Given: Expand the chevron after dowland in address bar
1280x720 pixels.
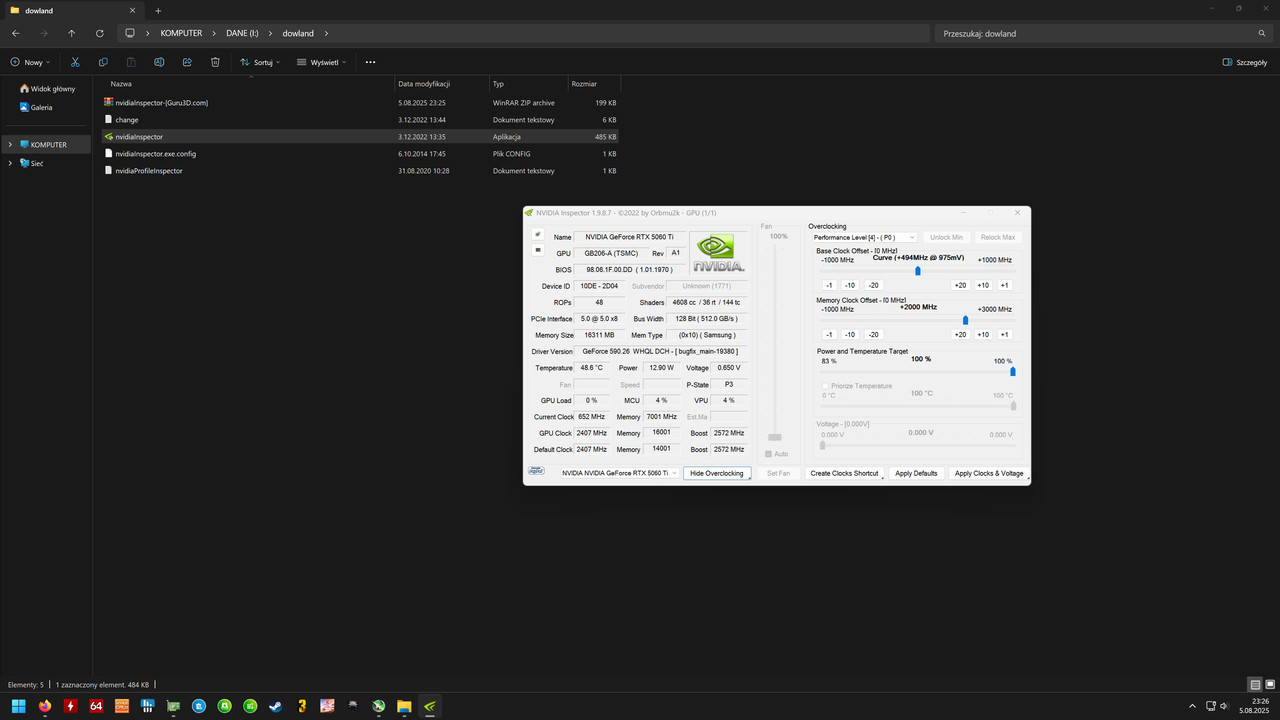Looking at the screenshot, I should [x=324, y=33].
